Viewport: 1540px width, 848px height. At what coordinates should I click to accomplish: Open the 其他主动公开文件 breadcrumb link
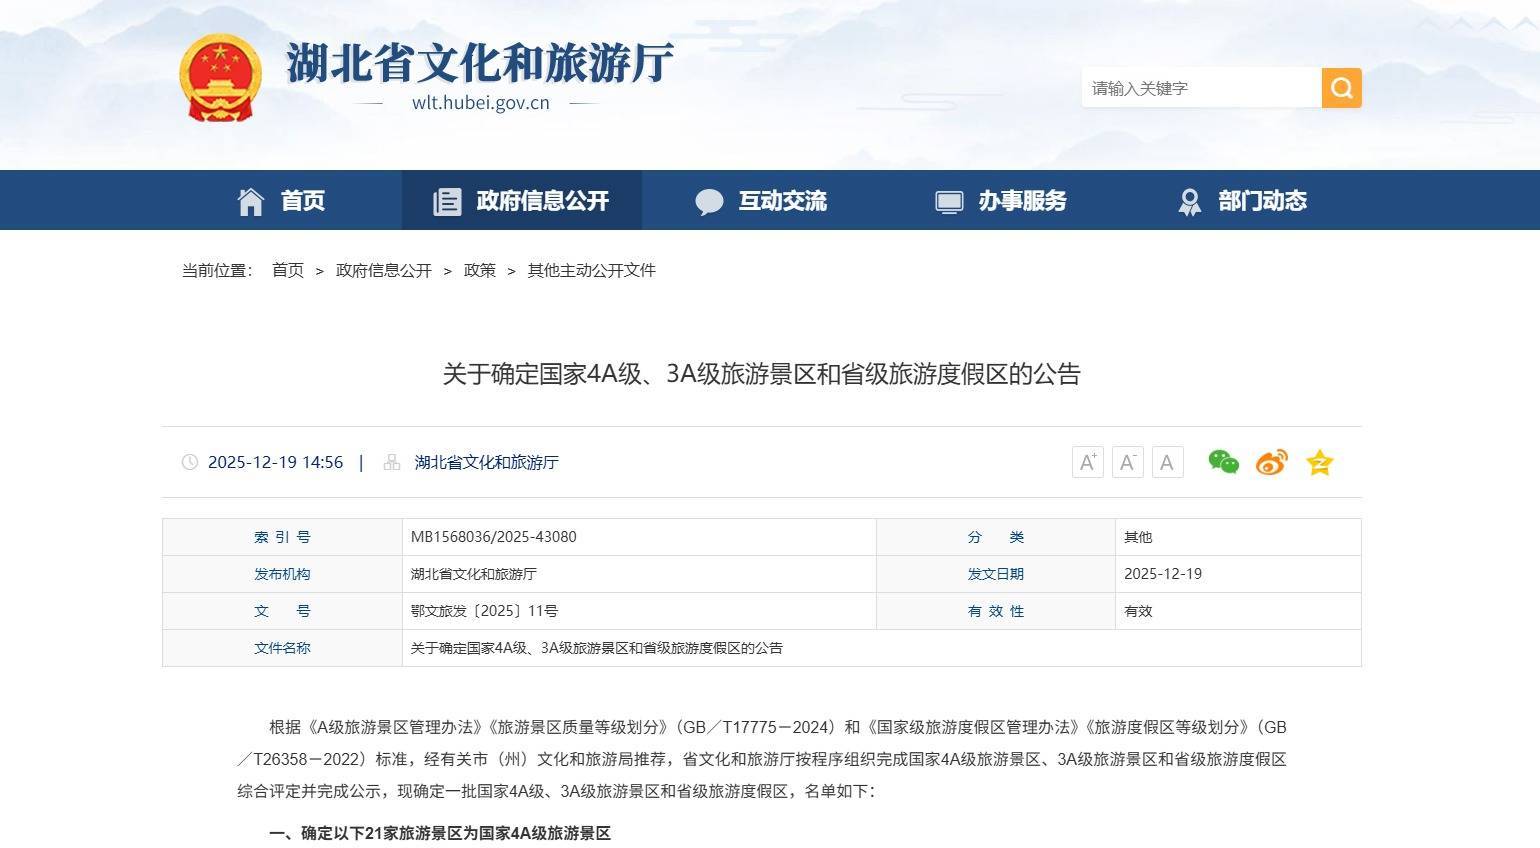pyautogui.click(x=591, y=270)
